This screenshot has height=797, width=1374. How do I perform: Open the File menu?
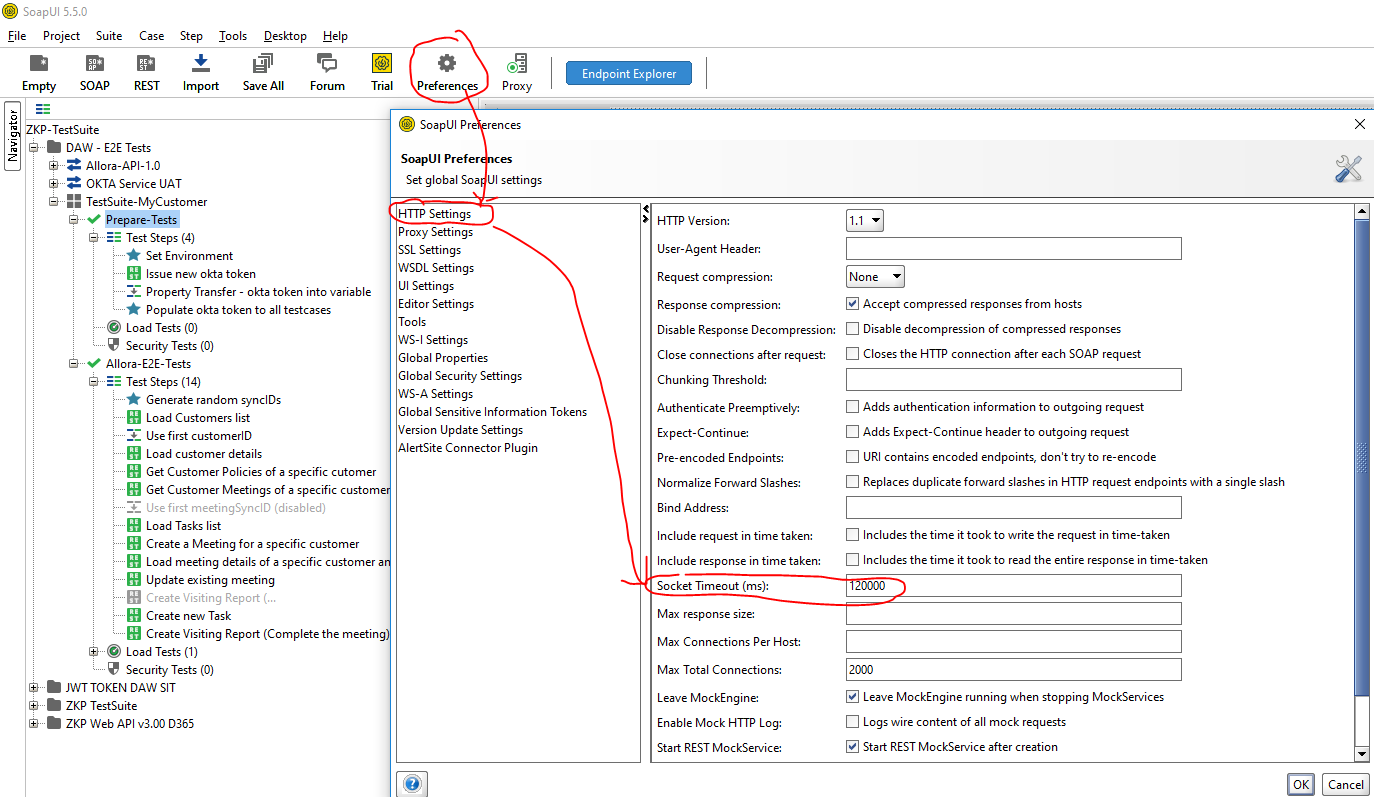pyautogui.click(x=17, y=36)
